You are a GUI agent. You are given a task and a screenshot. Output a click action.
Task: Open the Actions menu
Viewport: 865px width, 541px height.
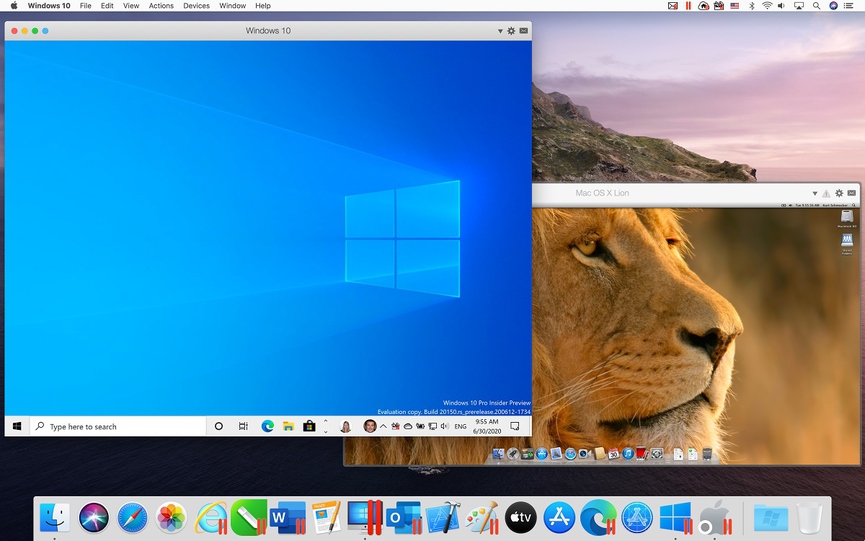(x=161, y=6)
